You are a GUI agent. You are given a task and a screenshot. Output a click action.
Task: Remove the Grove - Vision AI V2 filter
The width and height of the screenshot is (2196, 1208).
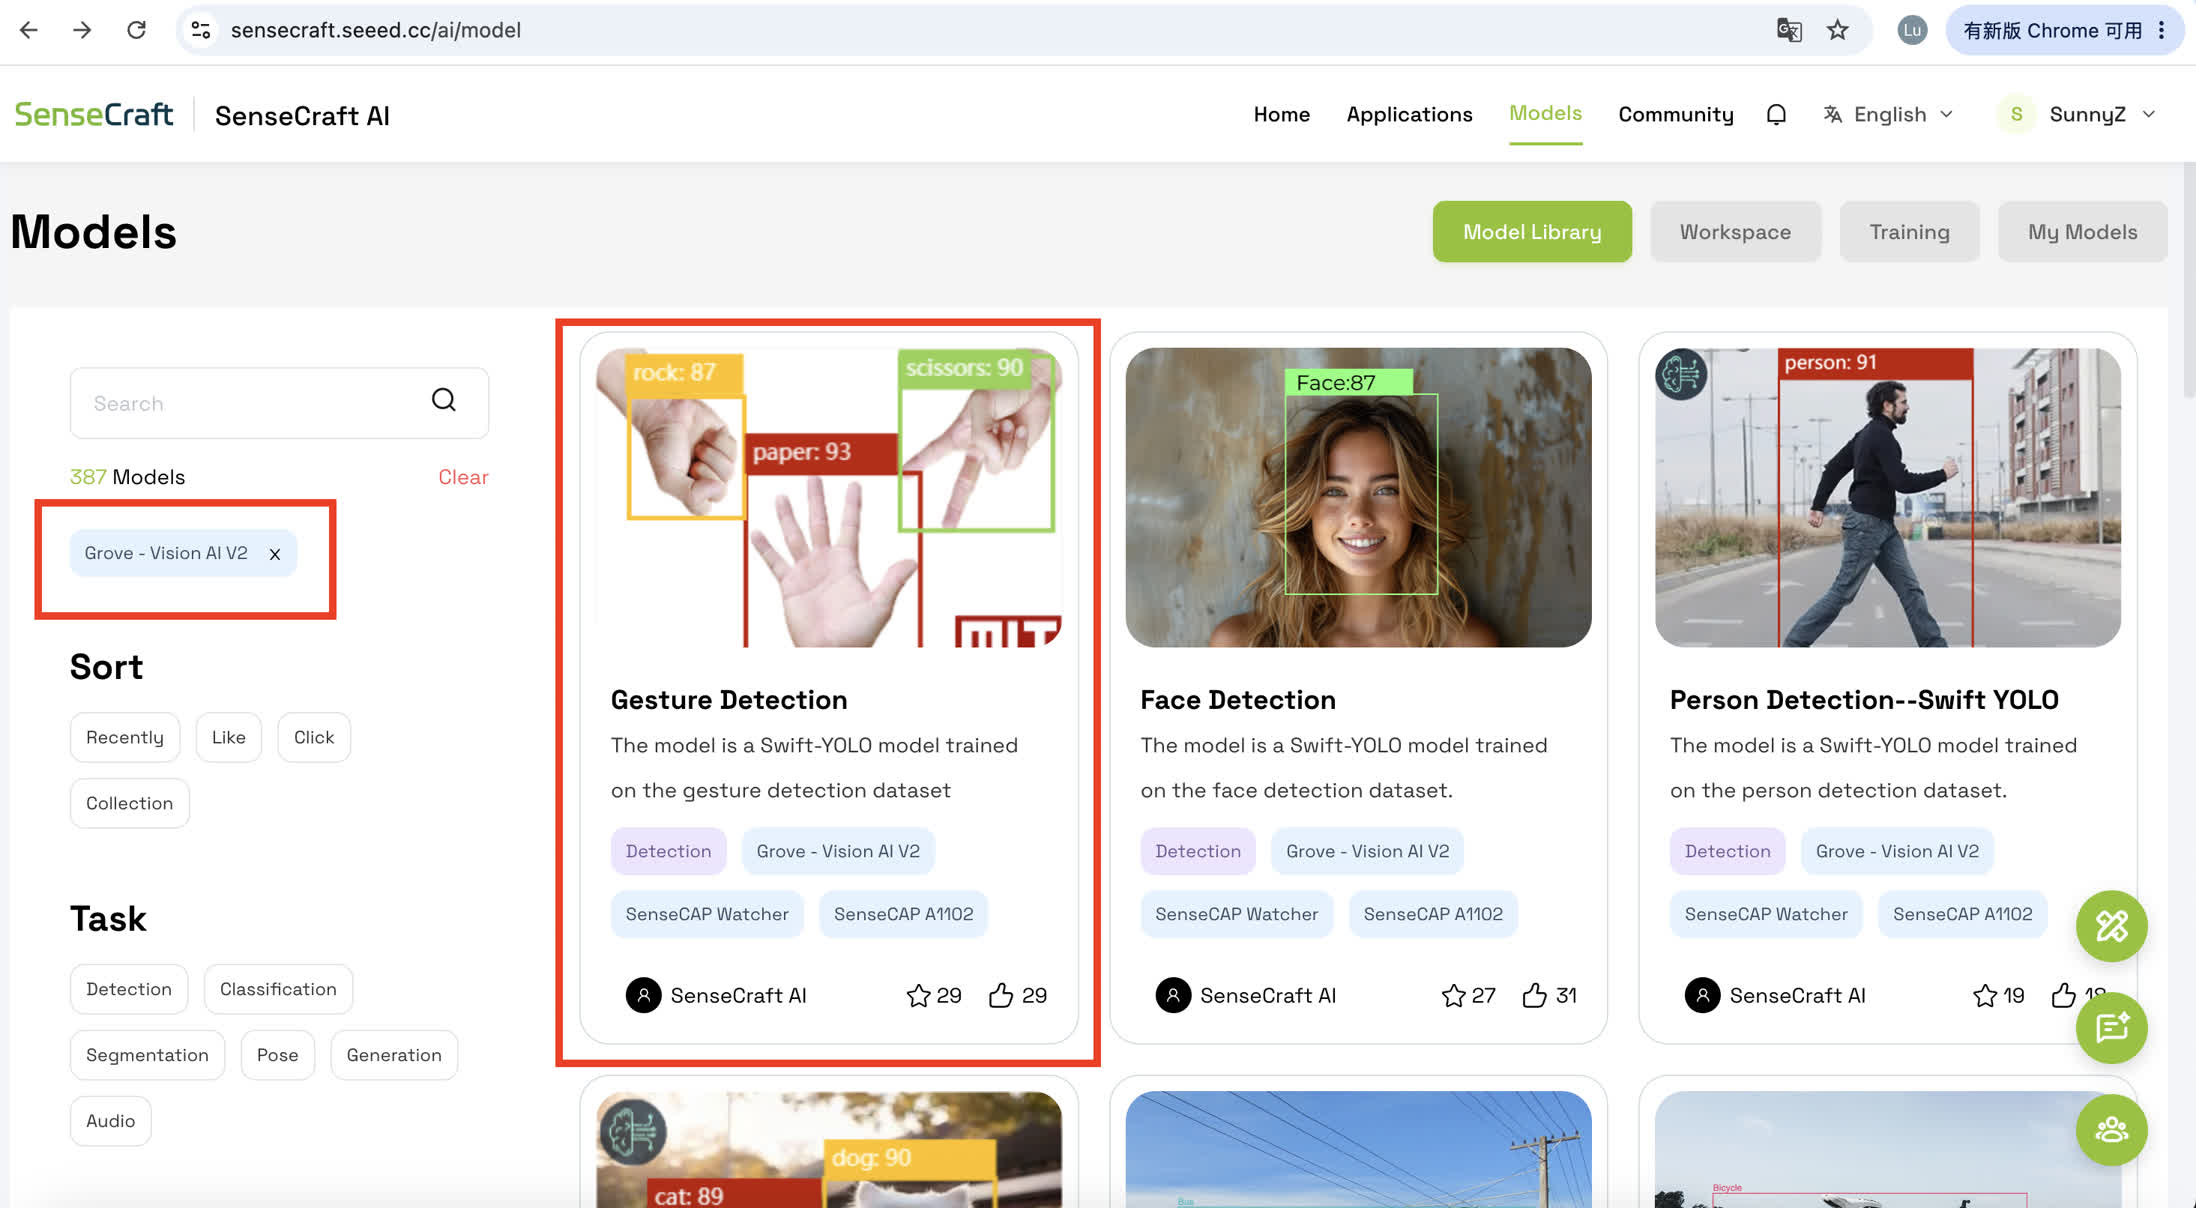coord(275,554)
